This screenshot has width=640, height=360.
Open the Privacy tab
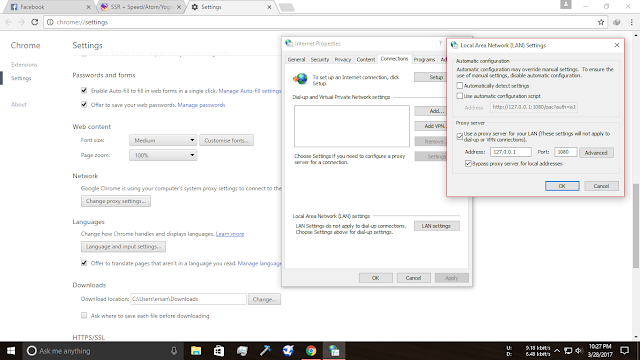coord(343,60)
